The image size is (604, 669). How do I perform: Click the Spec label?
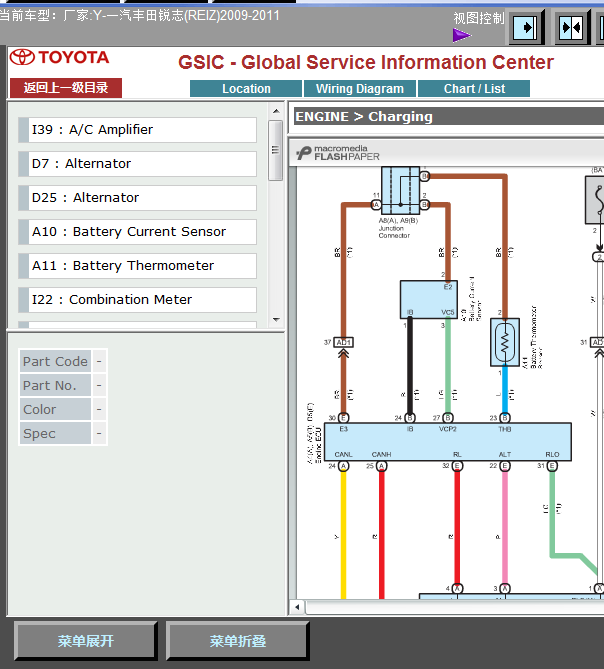[x=55, y=433]
